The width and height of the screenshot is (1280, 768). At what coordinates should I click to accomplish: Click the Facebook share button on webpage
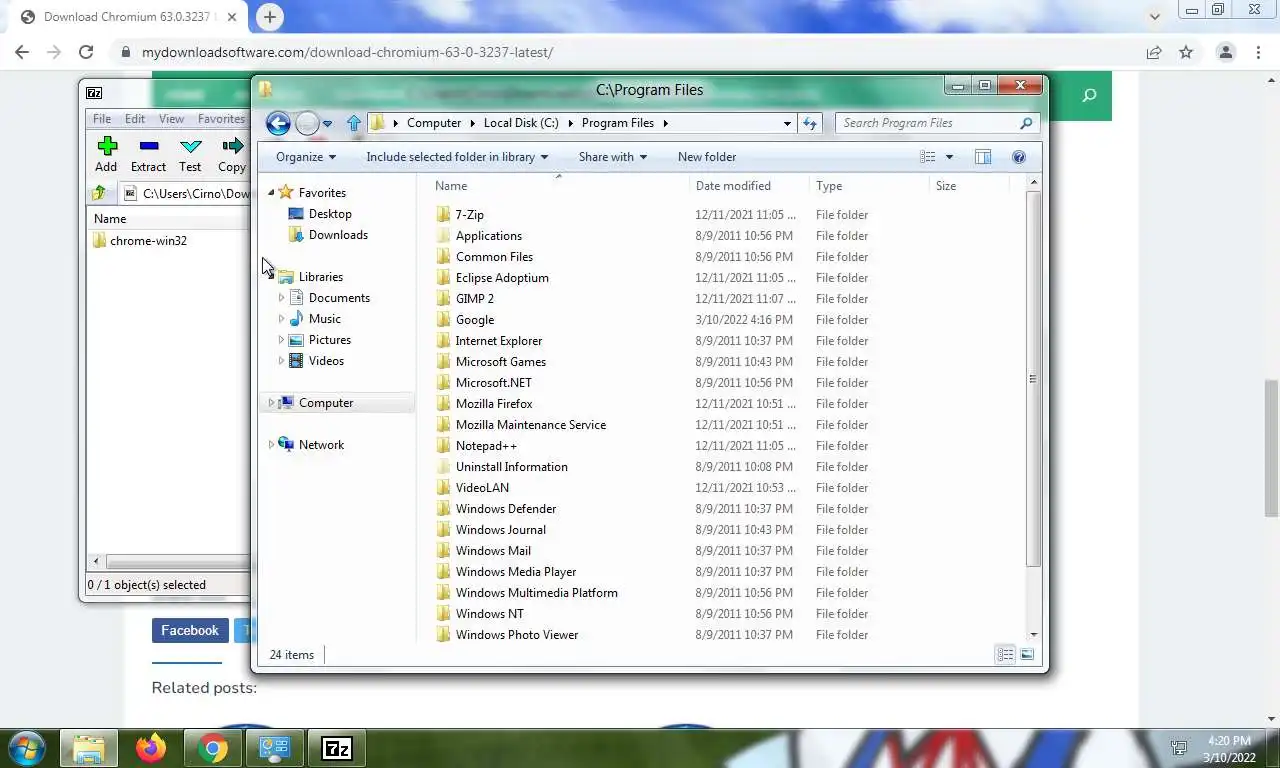pyautogui.click(x=190, y=630)
